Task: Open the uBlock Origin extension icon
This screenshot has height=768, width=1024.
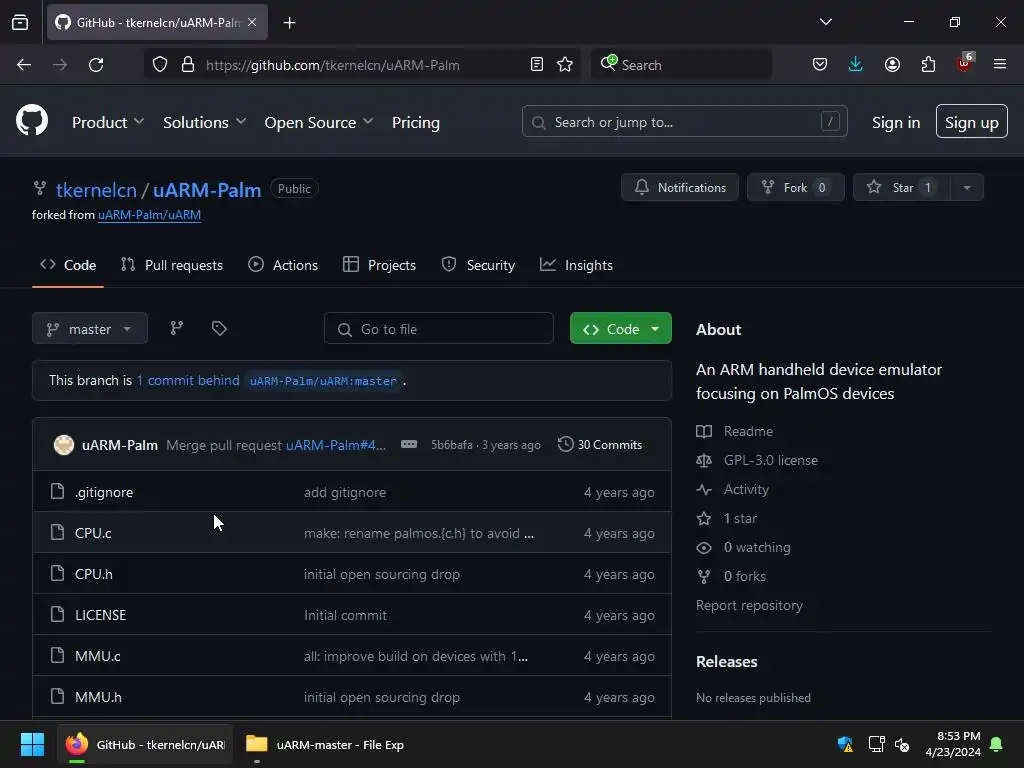Action: [965, 63]
